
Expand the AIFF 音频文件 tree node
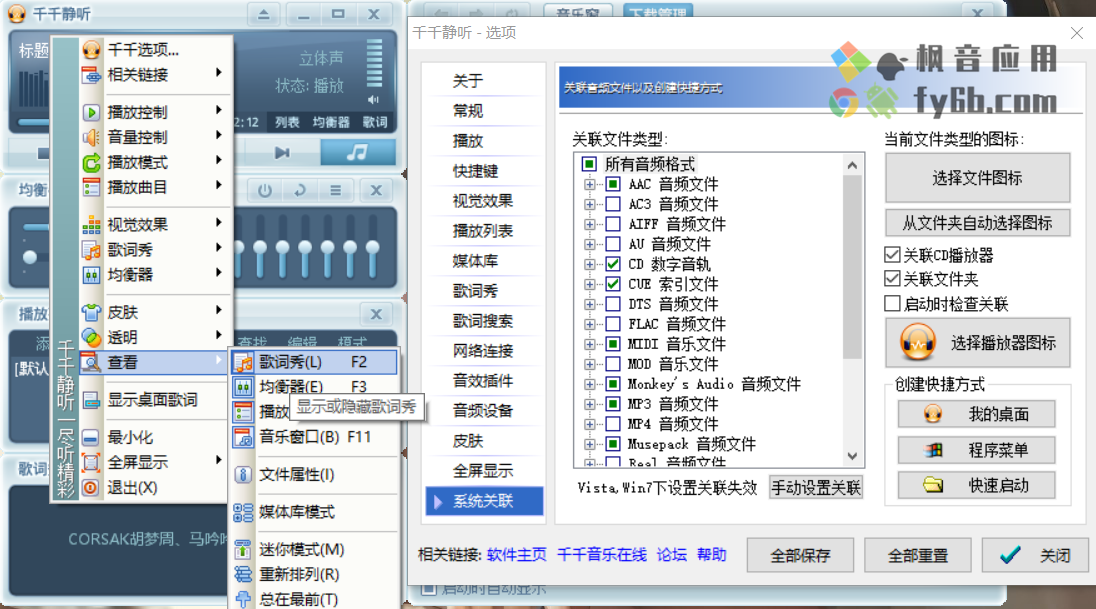[589, 224]
